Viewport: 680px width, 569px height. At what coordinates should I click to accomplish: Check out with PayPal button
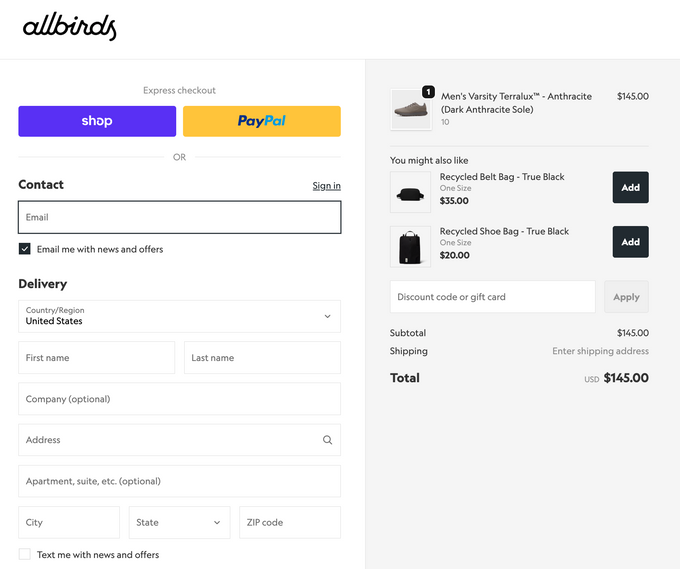tap(262, 121)
